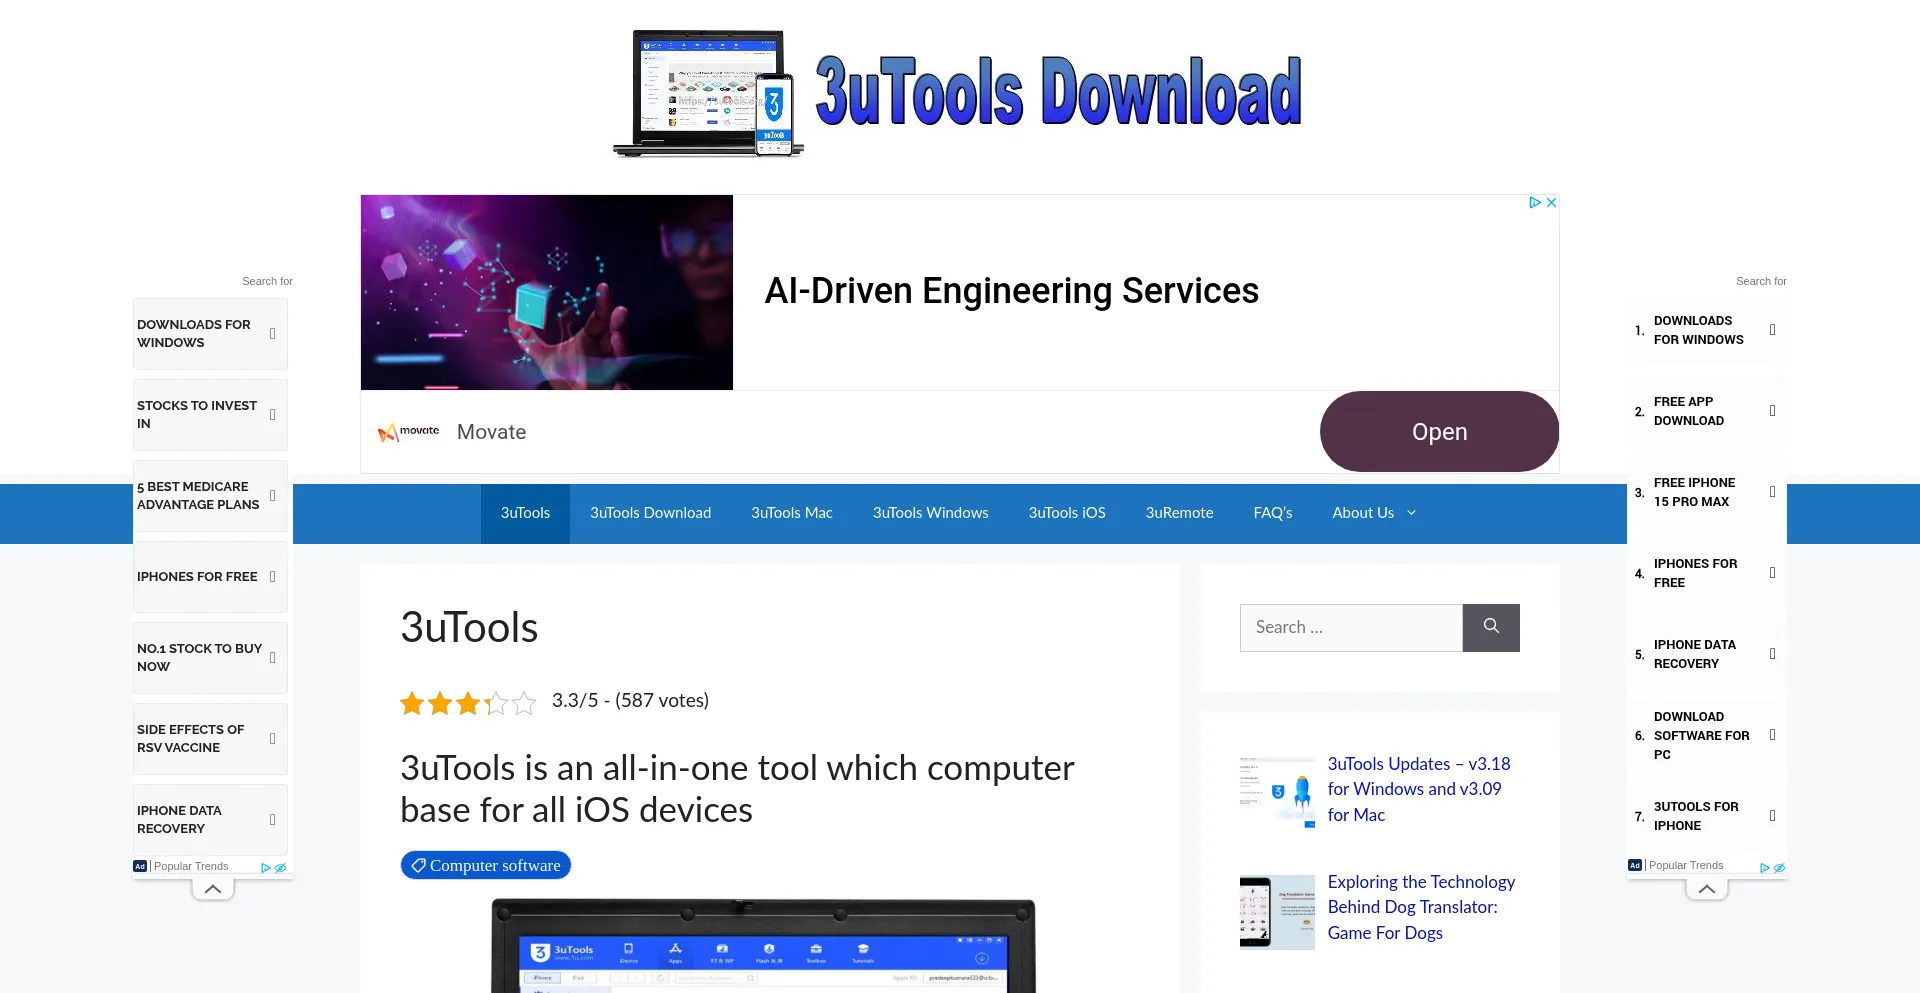Image resolution: width=1920 pixels, height=993 pixels.
Task: Open the Movate ad via Open button
Action: click(1439, 431)
